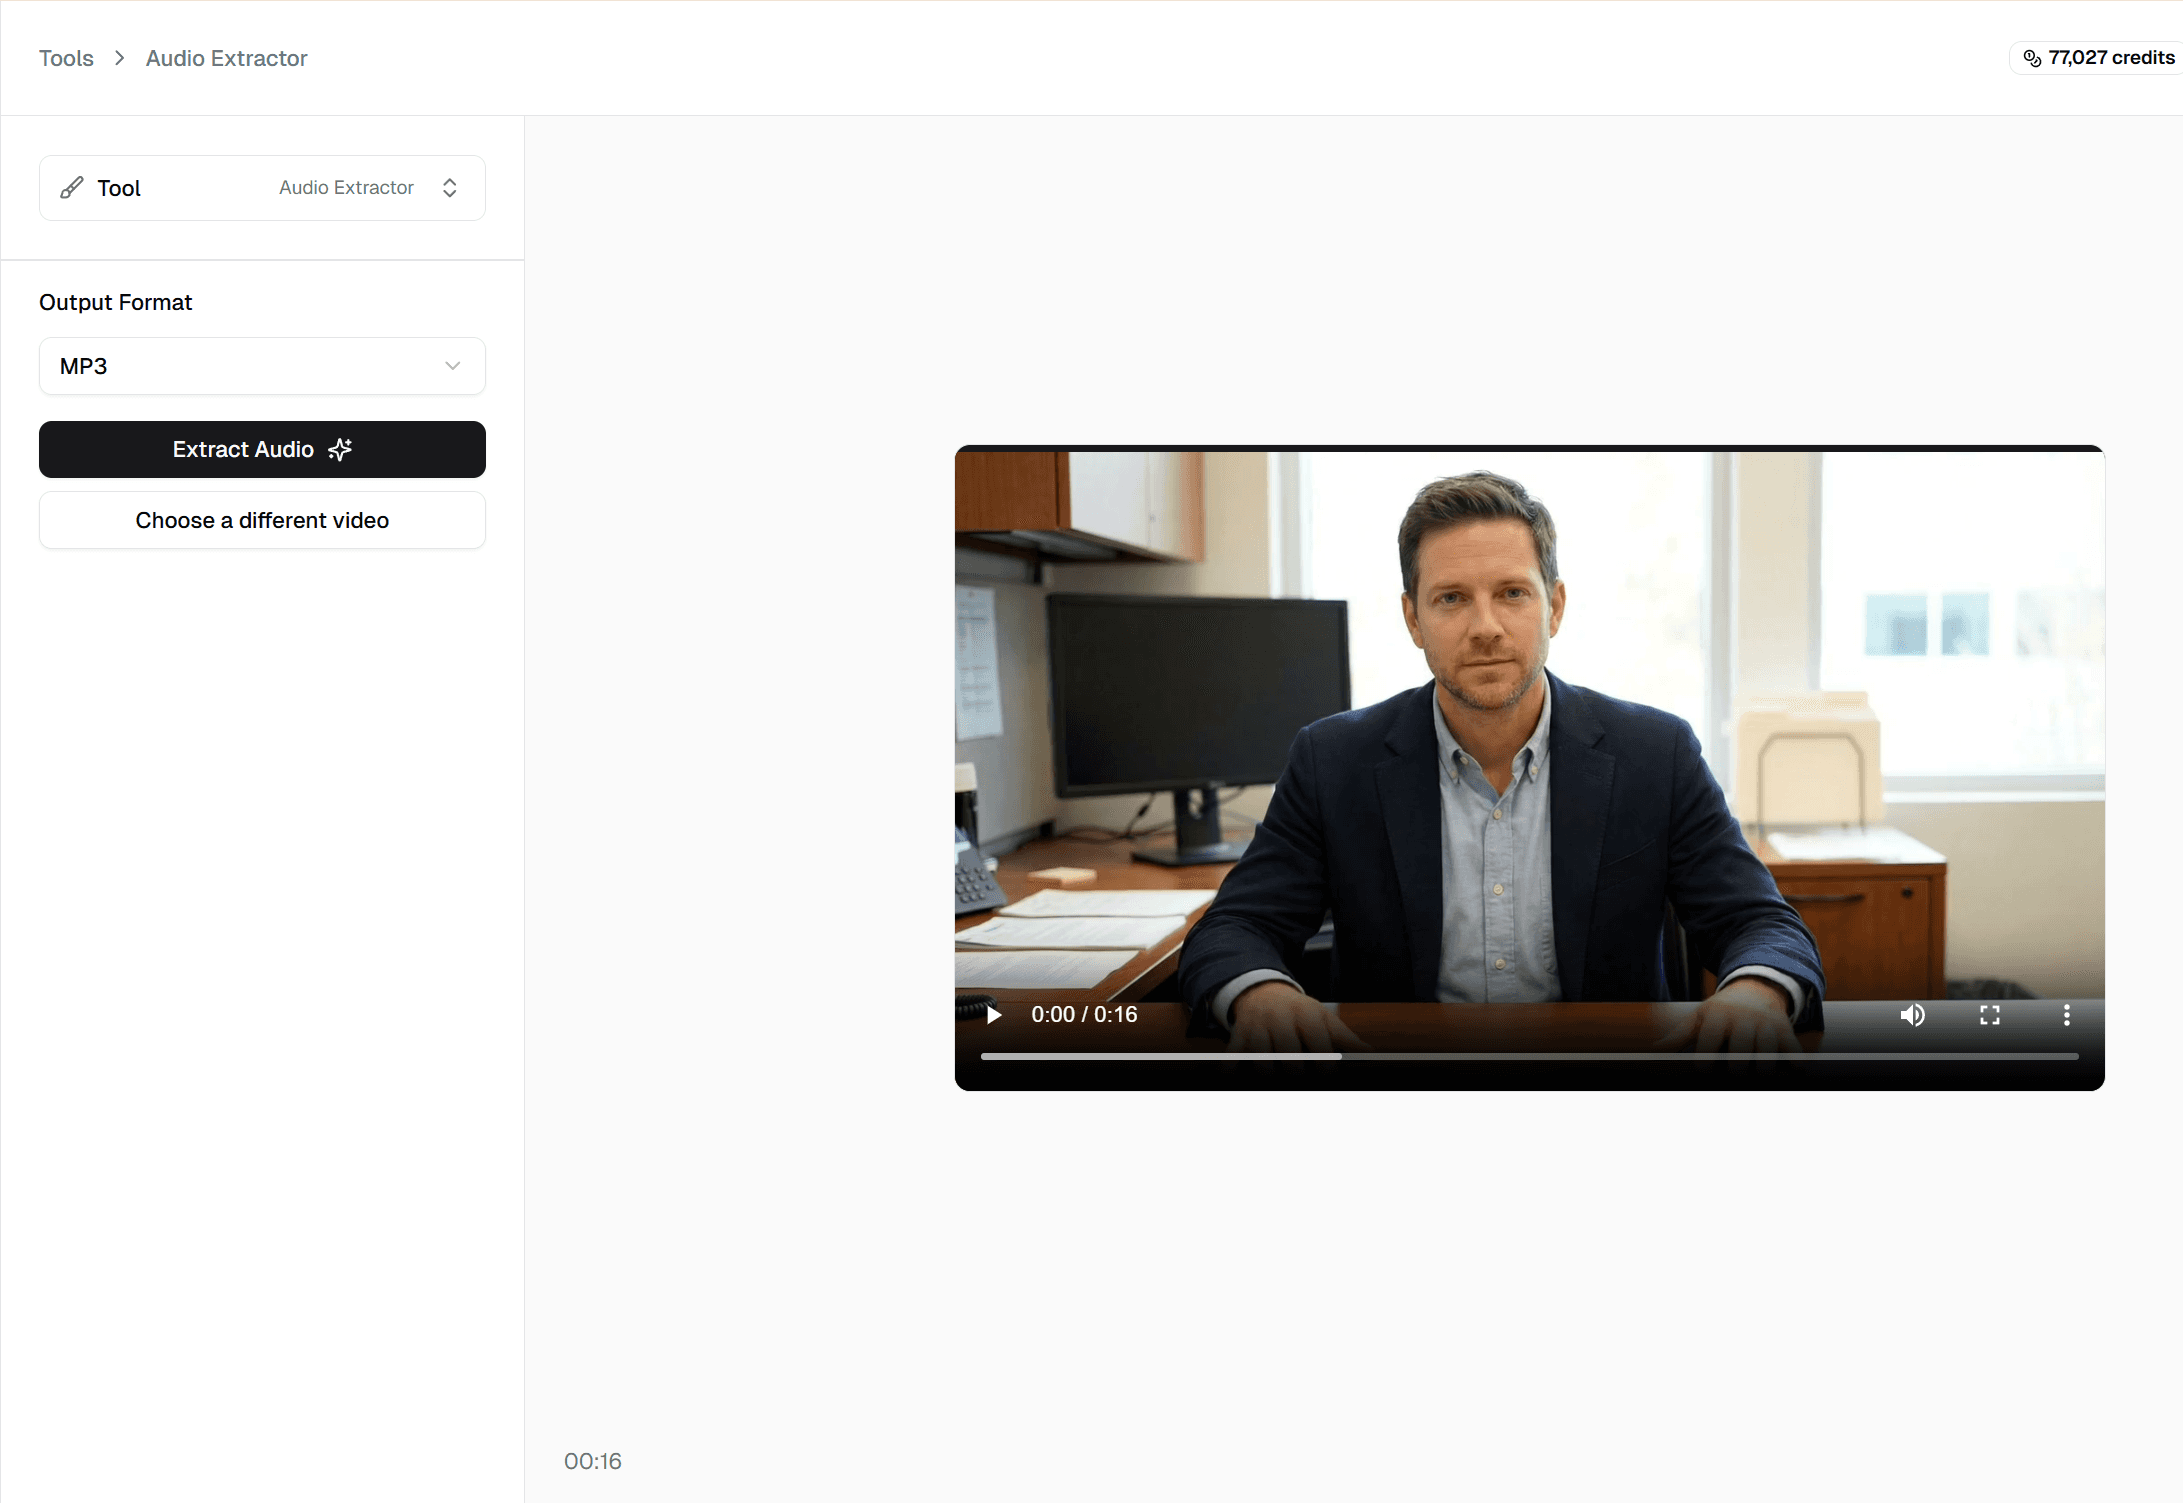The height and width of the screenshot is (1503, 2183).
Task: Open video player more options menu
Action: click(x=2066, y=1015)
